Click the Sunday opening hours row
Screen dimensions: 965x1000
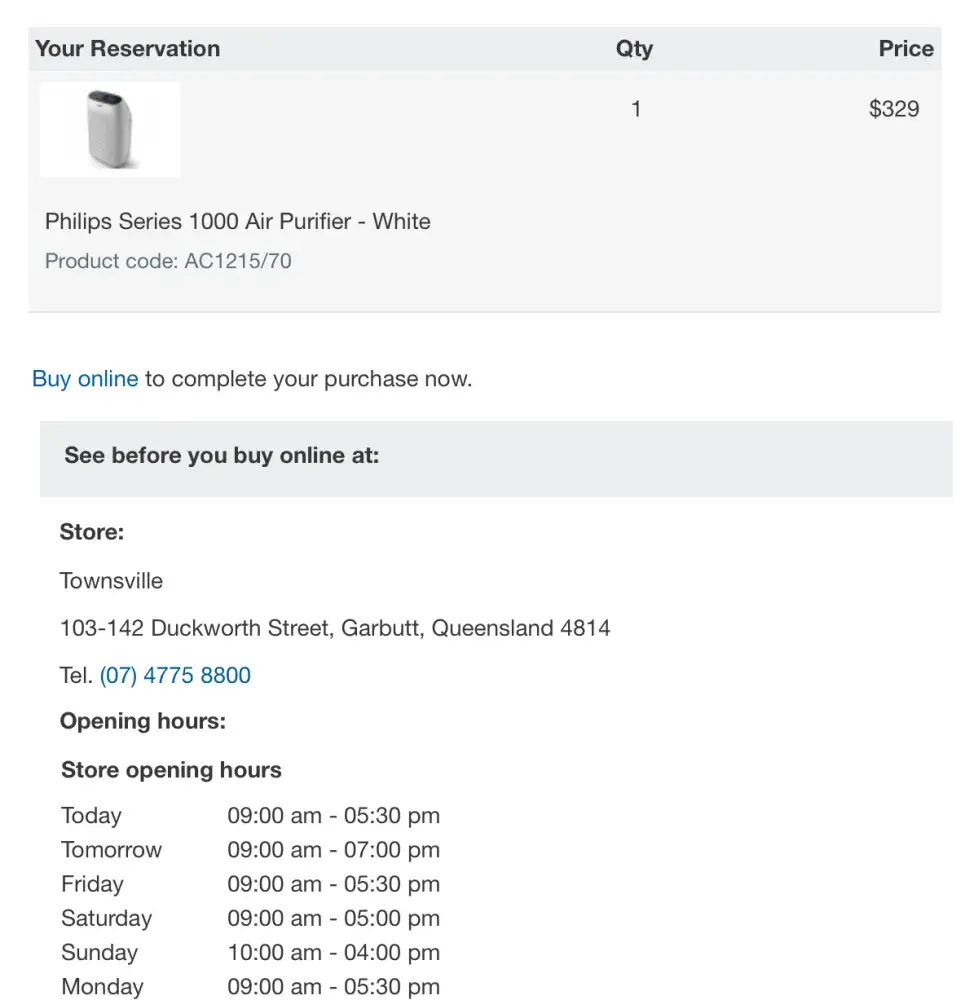(x=250, y=952)
